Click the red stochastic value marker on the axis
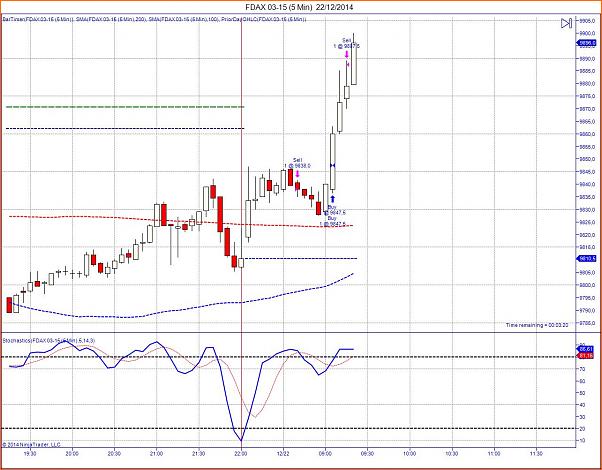This screenshot has width=602, height=470. 587,356
